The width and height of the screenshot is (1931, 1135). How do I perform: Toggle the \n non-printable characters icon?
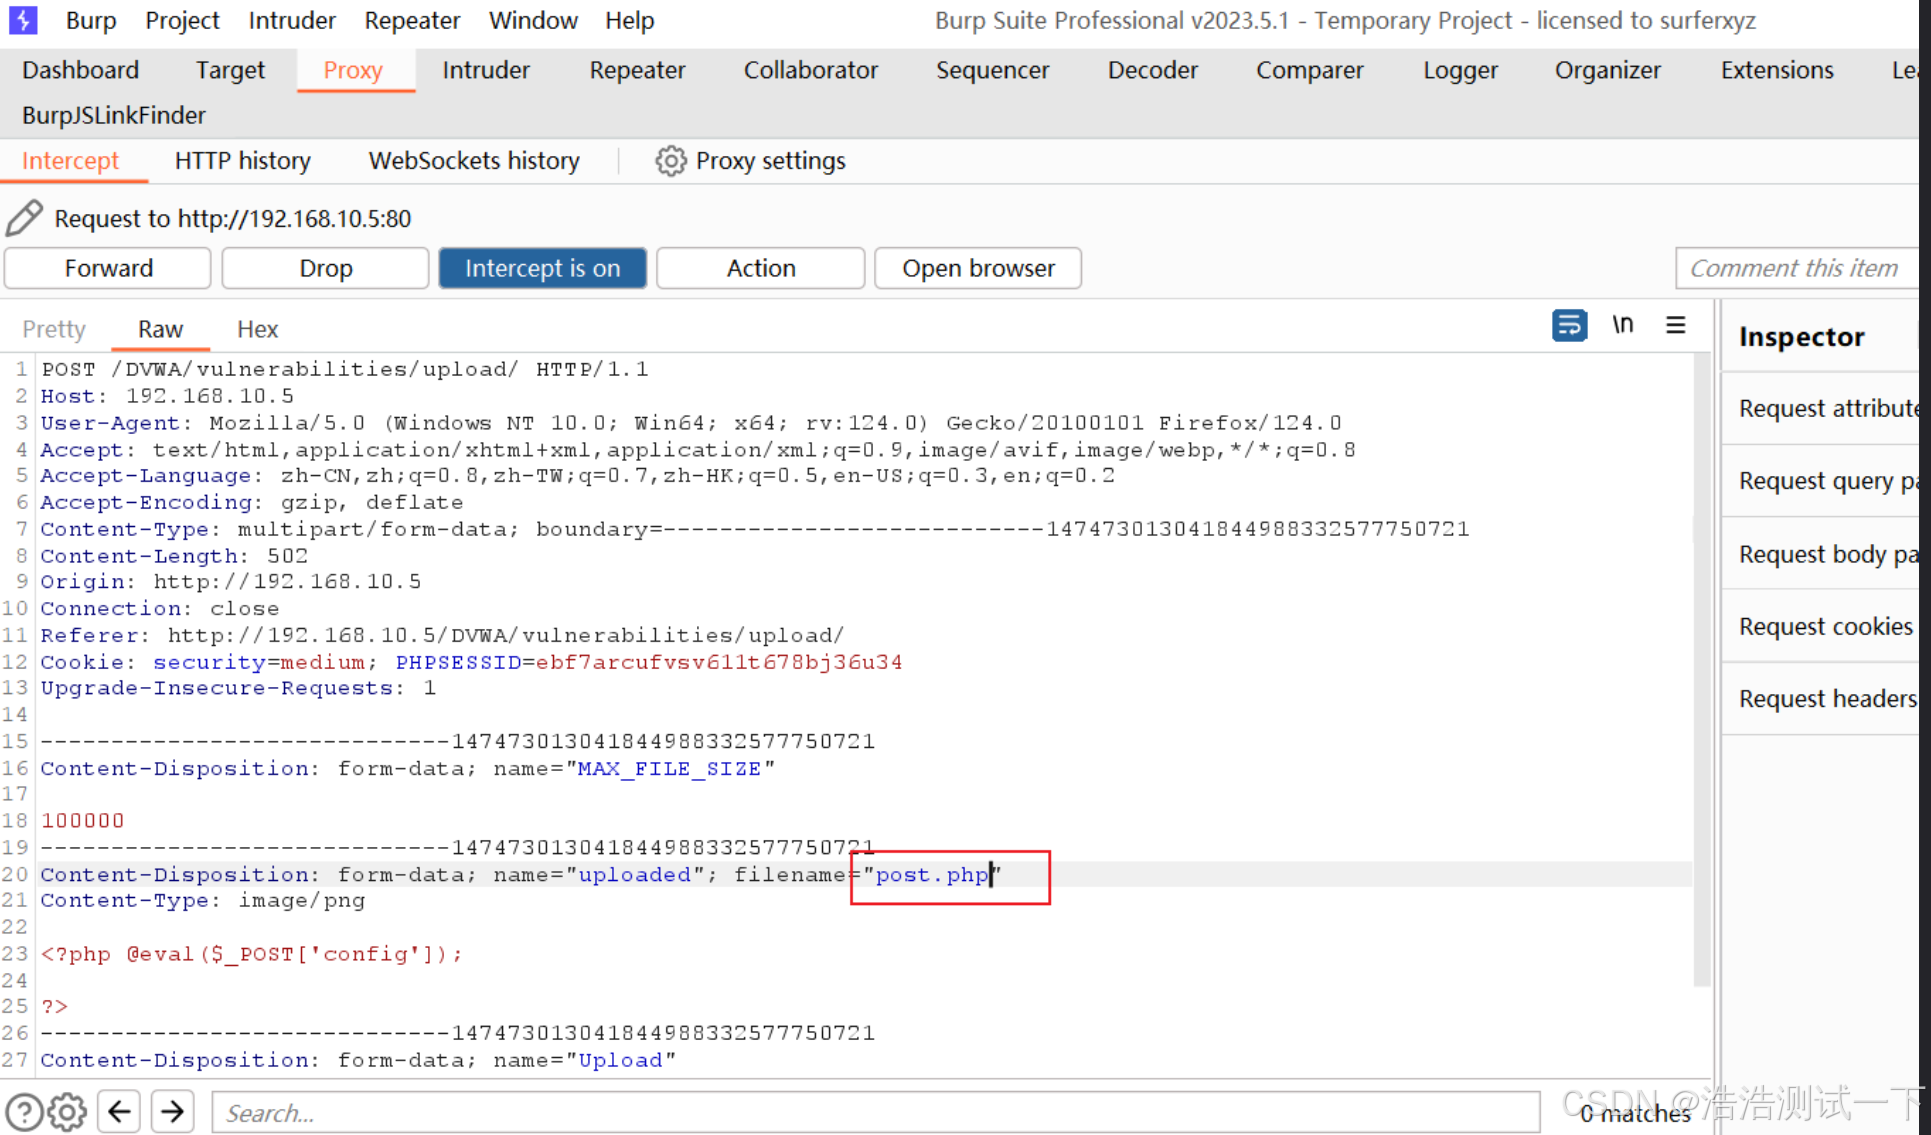[x=1622, y=326]
